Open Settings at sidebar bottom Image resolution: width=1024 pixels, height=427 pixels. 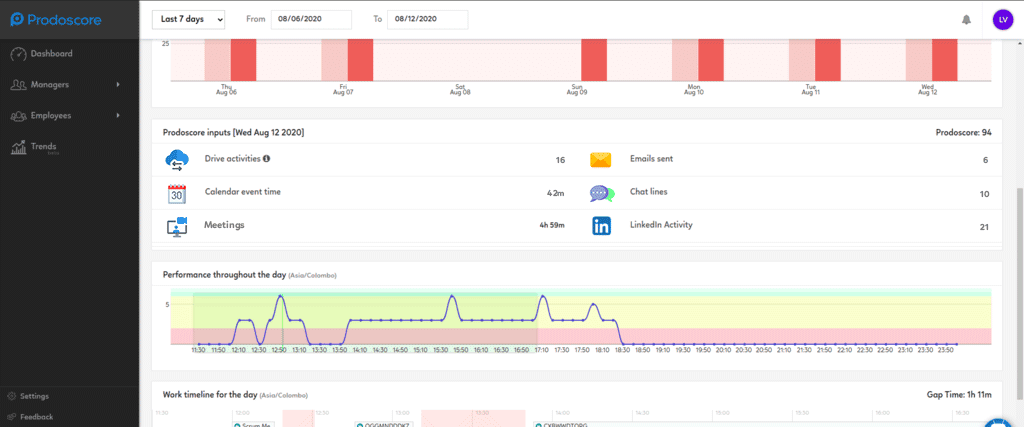coord(34,396)
